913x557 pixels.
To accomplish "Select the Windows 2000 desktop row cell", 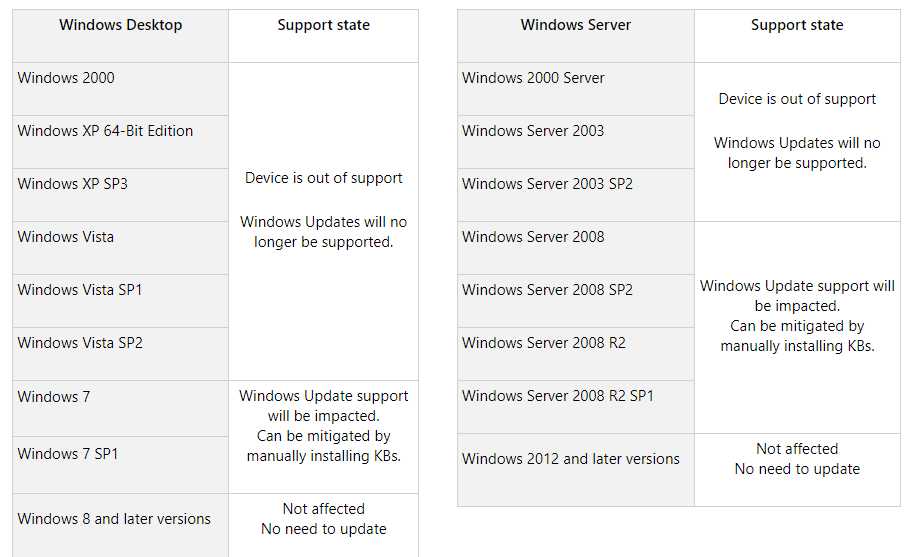I will (x=66, y=78).
